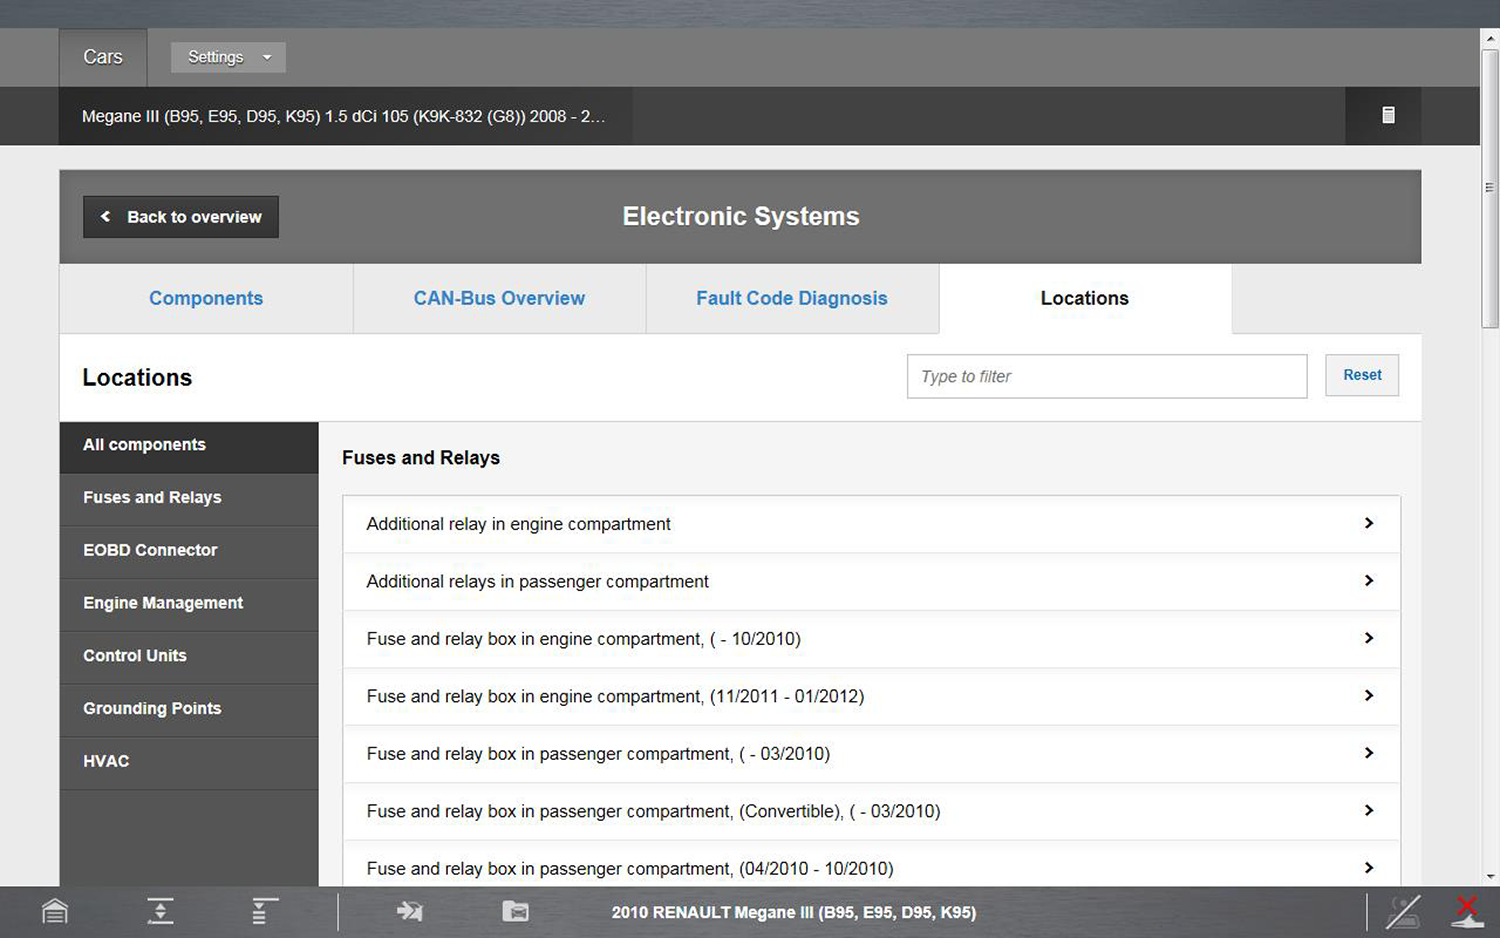This screenshot has width=1500, height=938.
Task: Click the vehicle folder icon in bottom toolbar
Action: 515,911
